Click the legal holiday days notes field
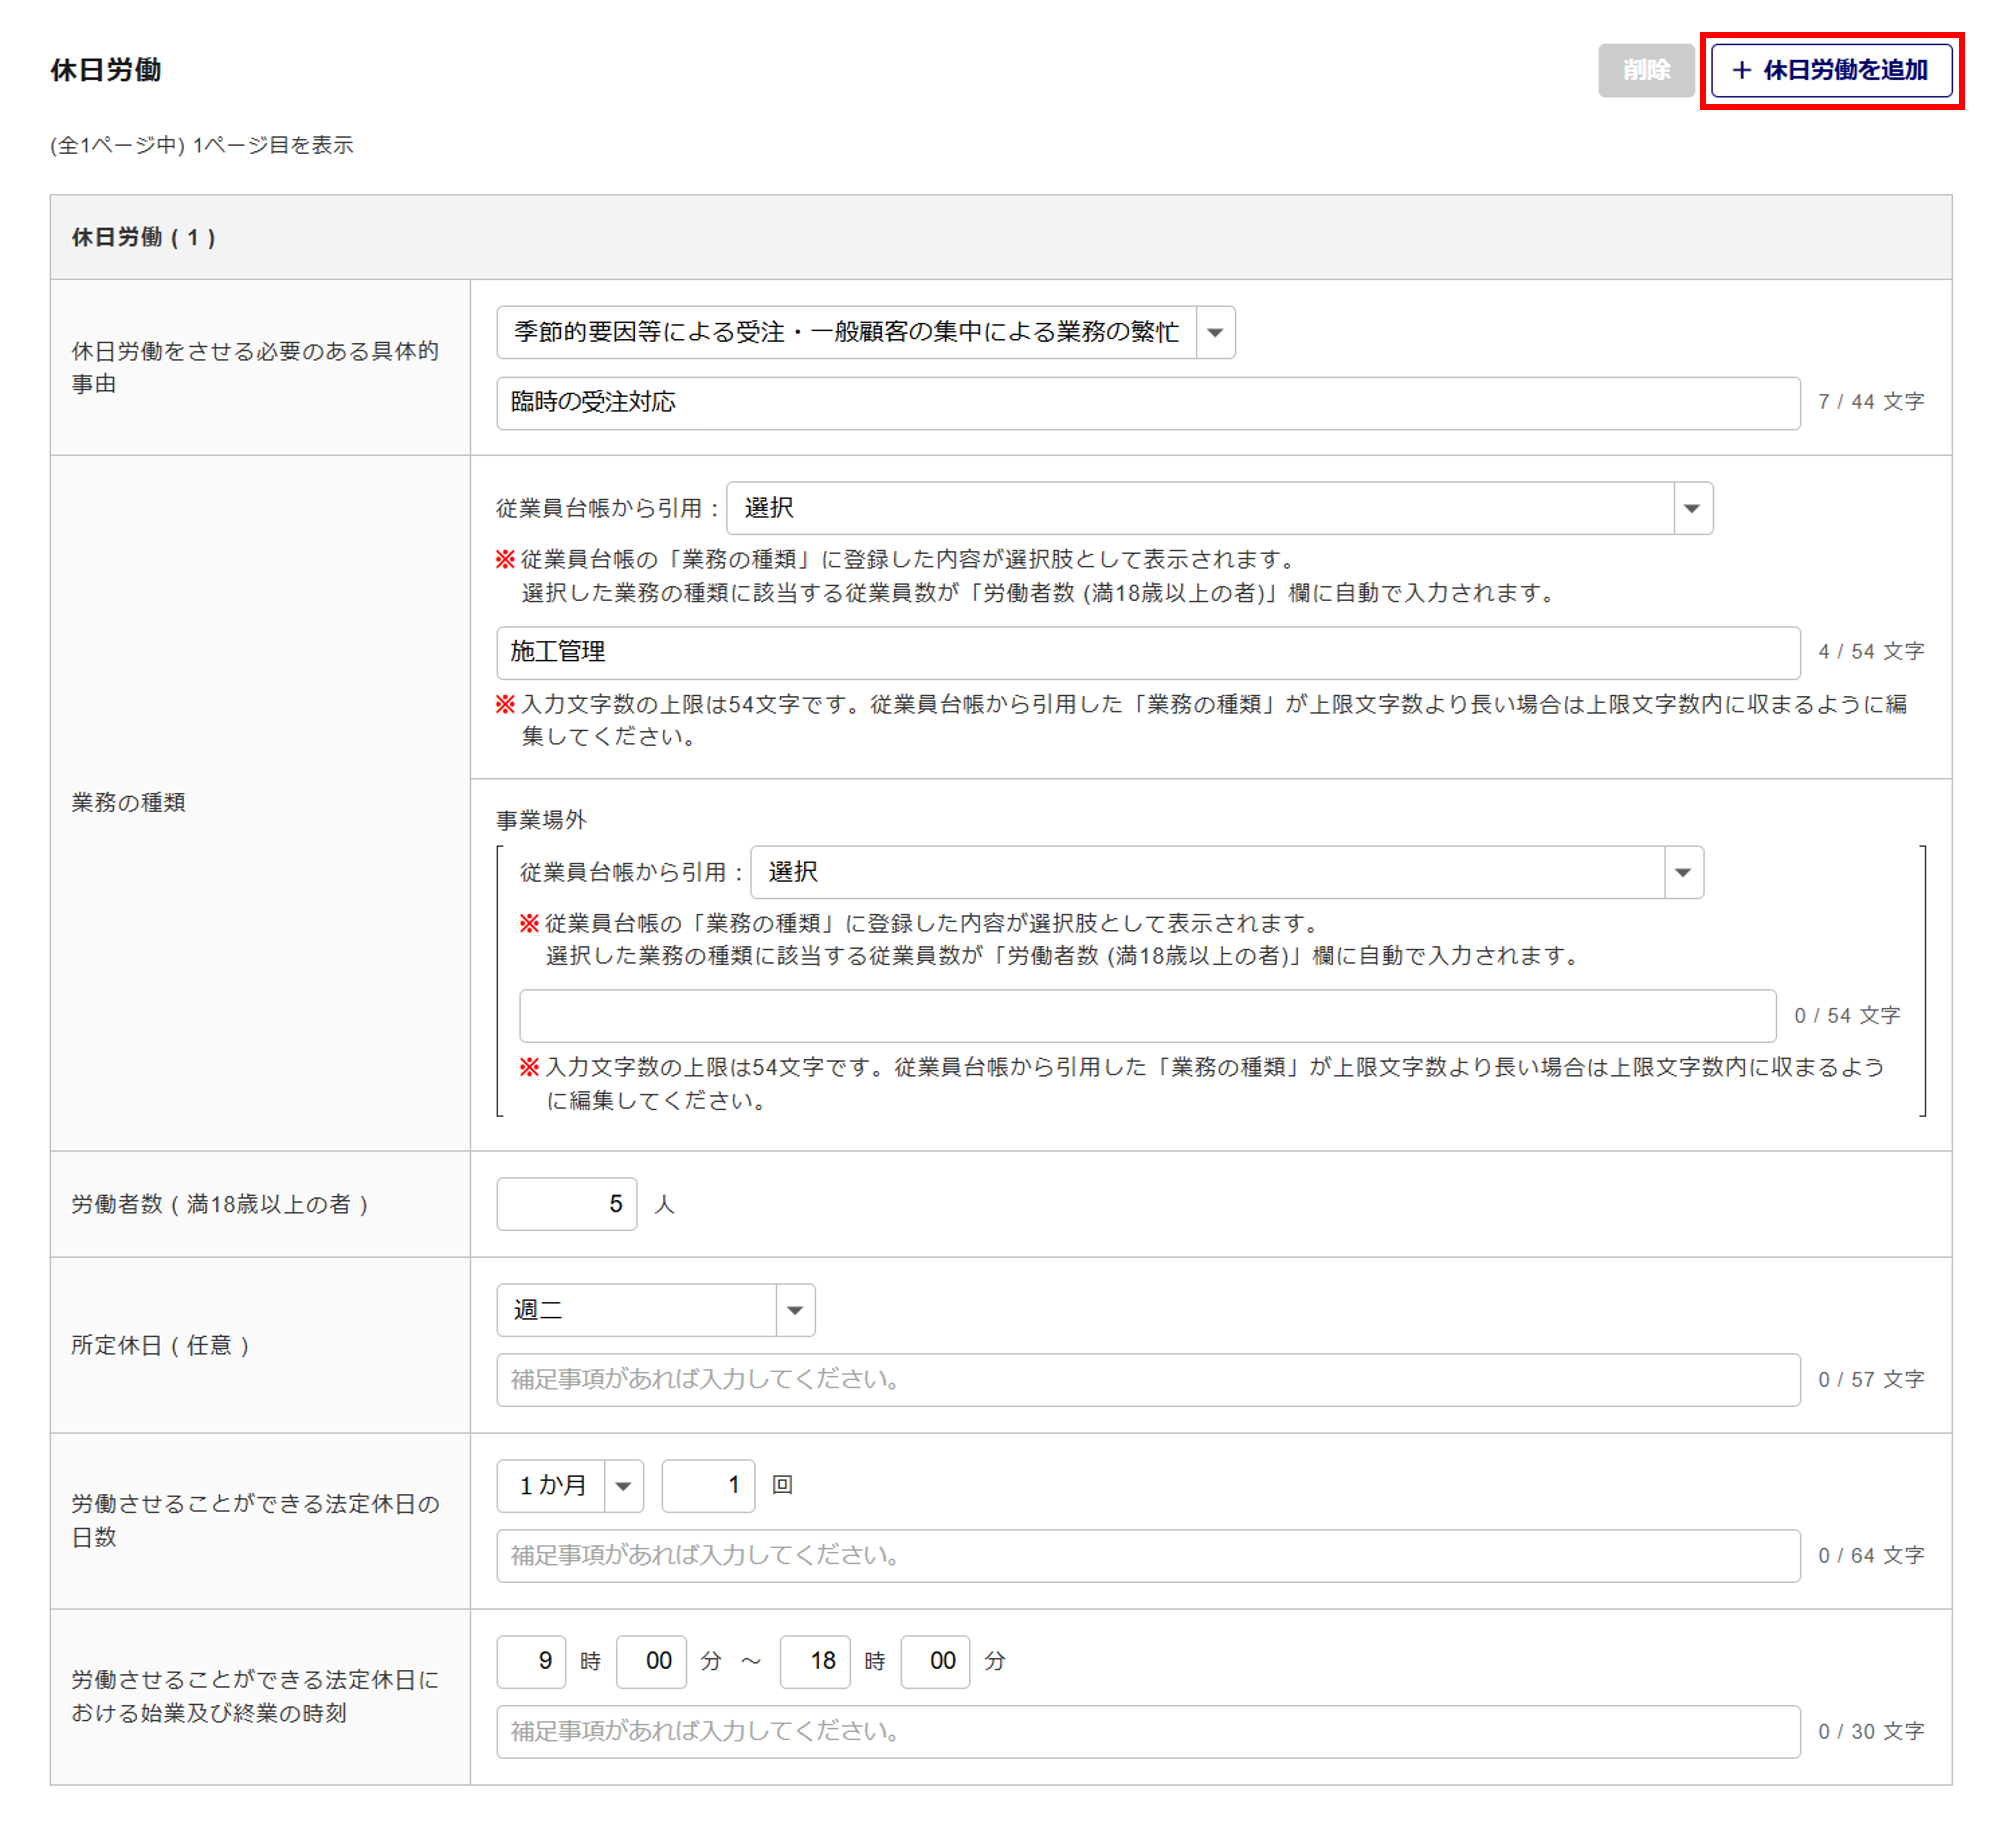Image resolution: width=2000 pixels, height=1826 pixels. (x=1147, y=1556)
